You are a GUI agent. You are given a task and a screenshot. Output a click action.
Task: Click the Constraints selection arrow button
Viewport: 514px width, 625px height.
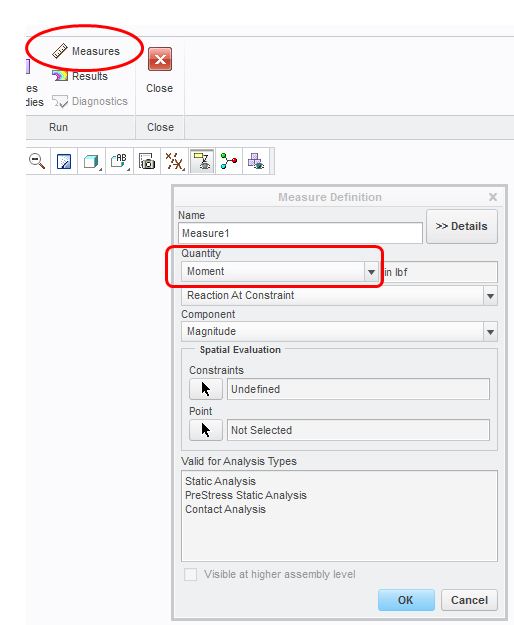(206, 389)
